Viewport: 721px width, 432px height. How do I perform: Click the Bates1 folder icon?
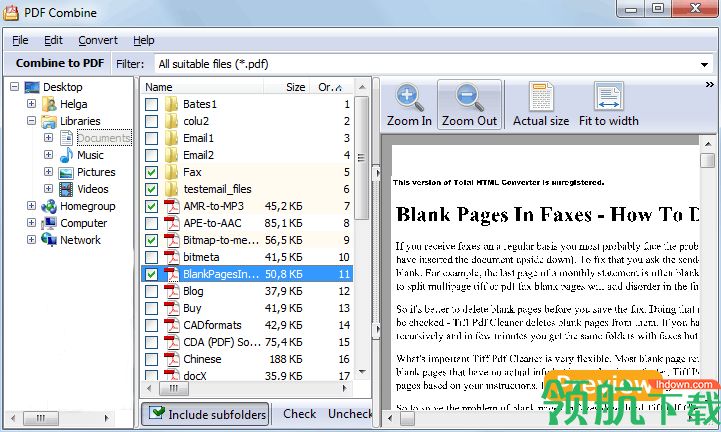[172, 104]
